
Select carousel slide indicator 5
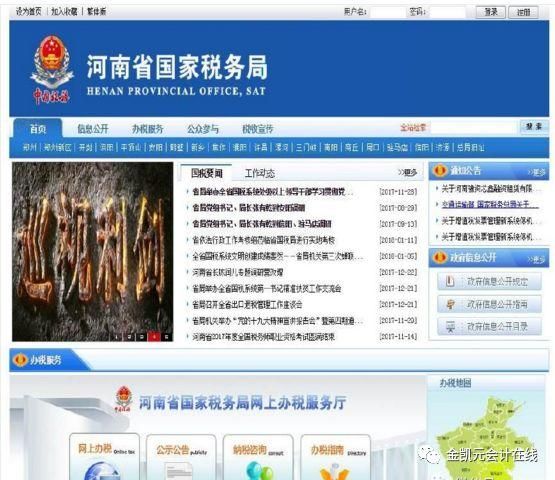166,337
